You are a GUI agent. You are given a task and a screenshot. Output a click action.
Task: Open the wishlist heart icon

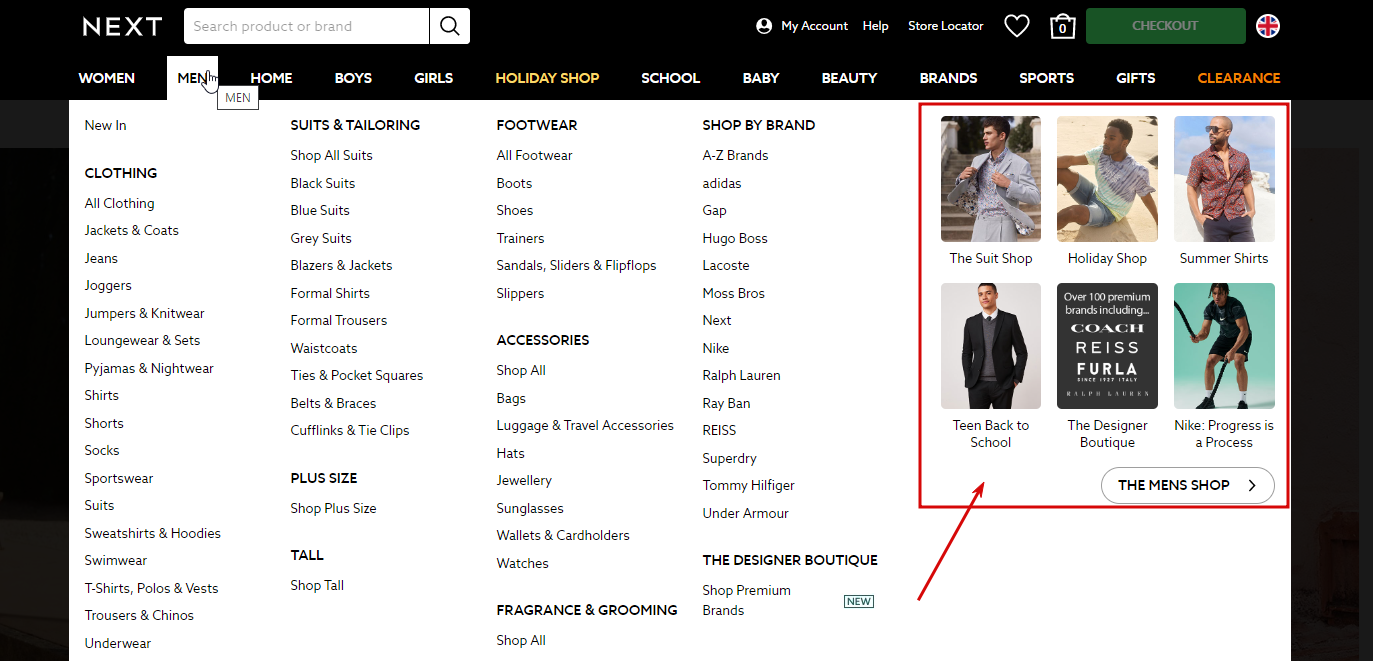(1016, 25)
